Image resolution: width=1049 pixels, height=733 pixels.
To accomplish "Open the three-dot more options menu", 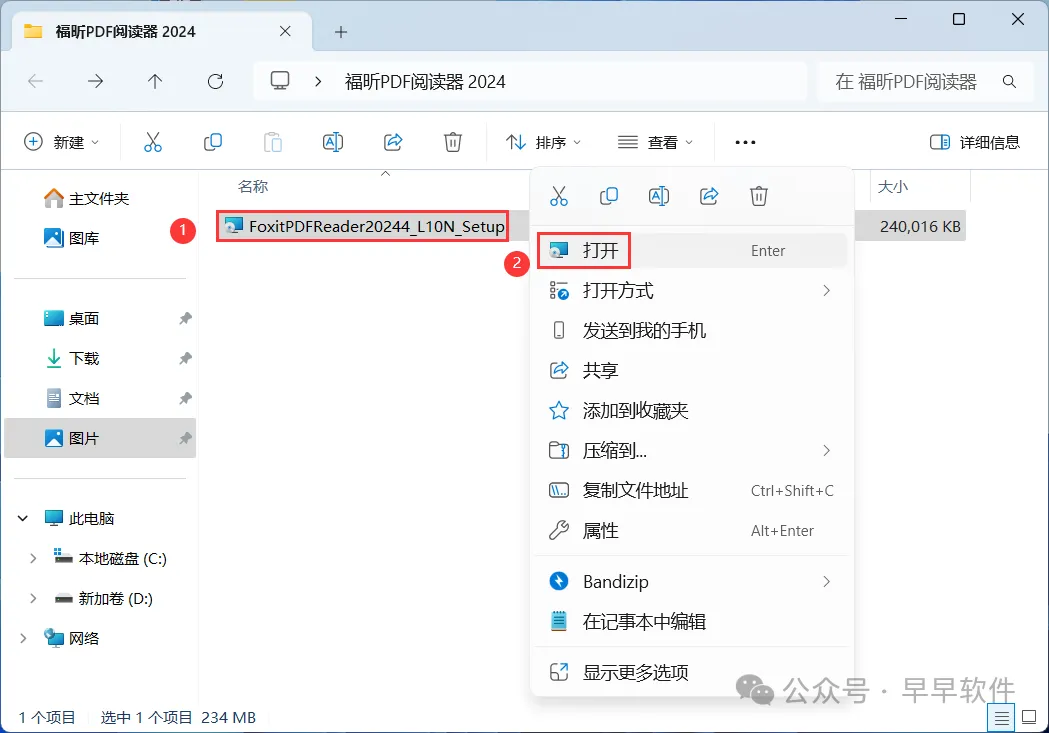I will [x=745, y=142].
